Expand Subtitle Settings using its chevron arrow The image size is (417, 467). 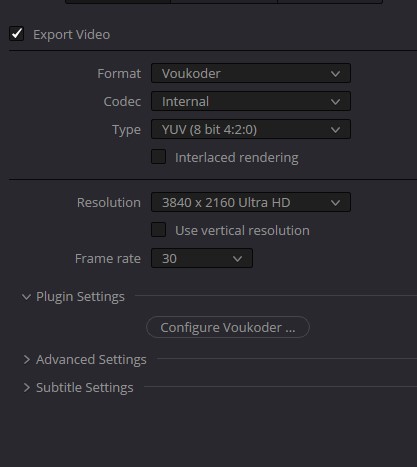click(27, 387)
